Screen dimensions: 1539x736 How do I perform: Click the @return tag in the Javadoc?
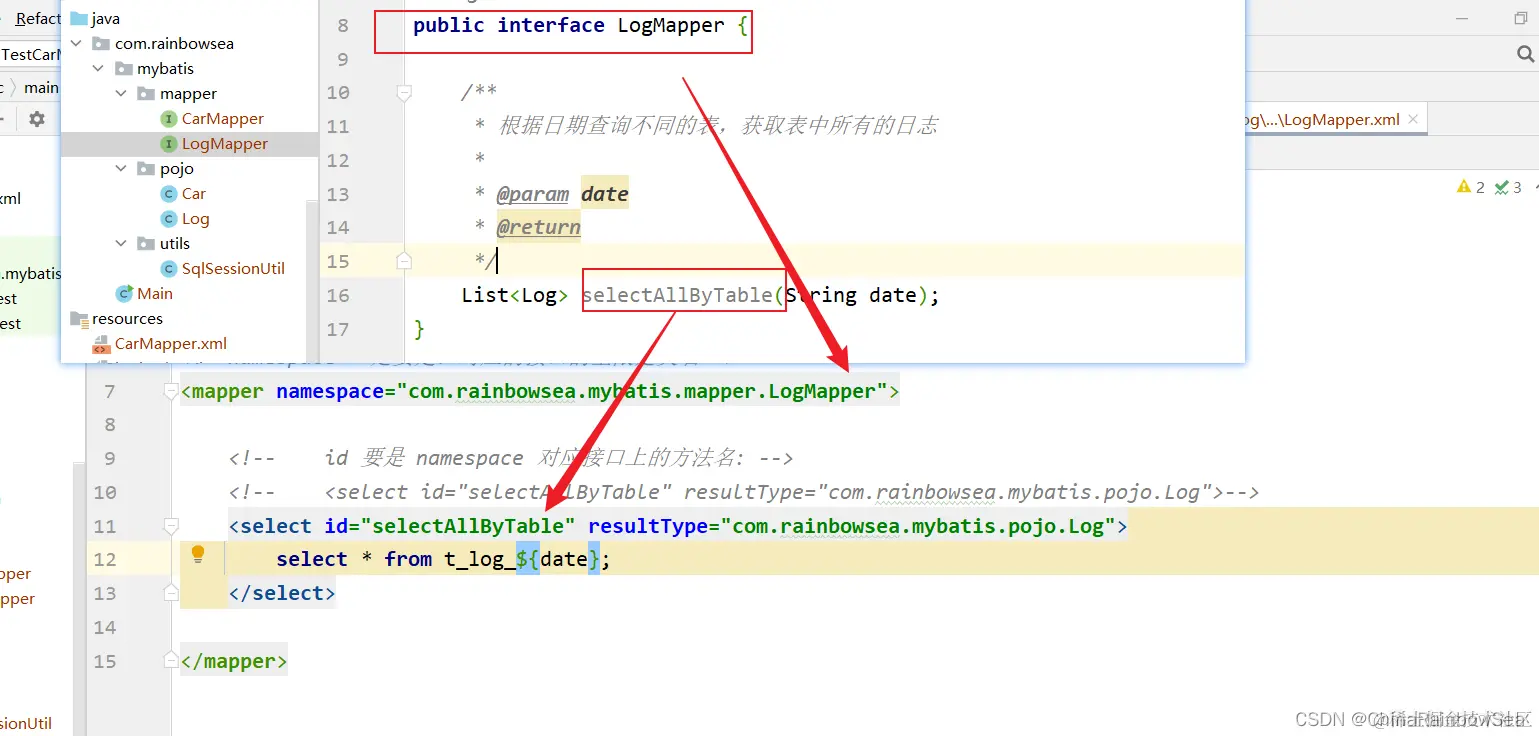click(x=539, y=227)
